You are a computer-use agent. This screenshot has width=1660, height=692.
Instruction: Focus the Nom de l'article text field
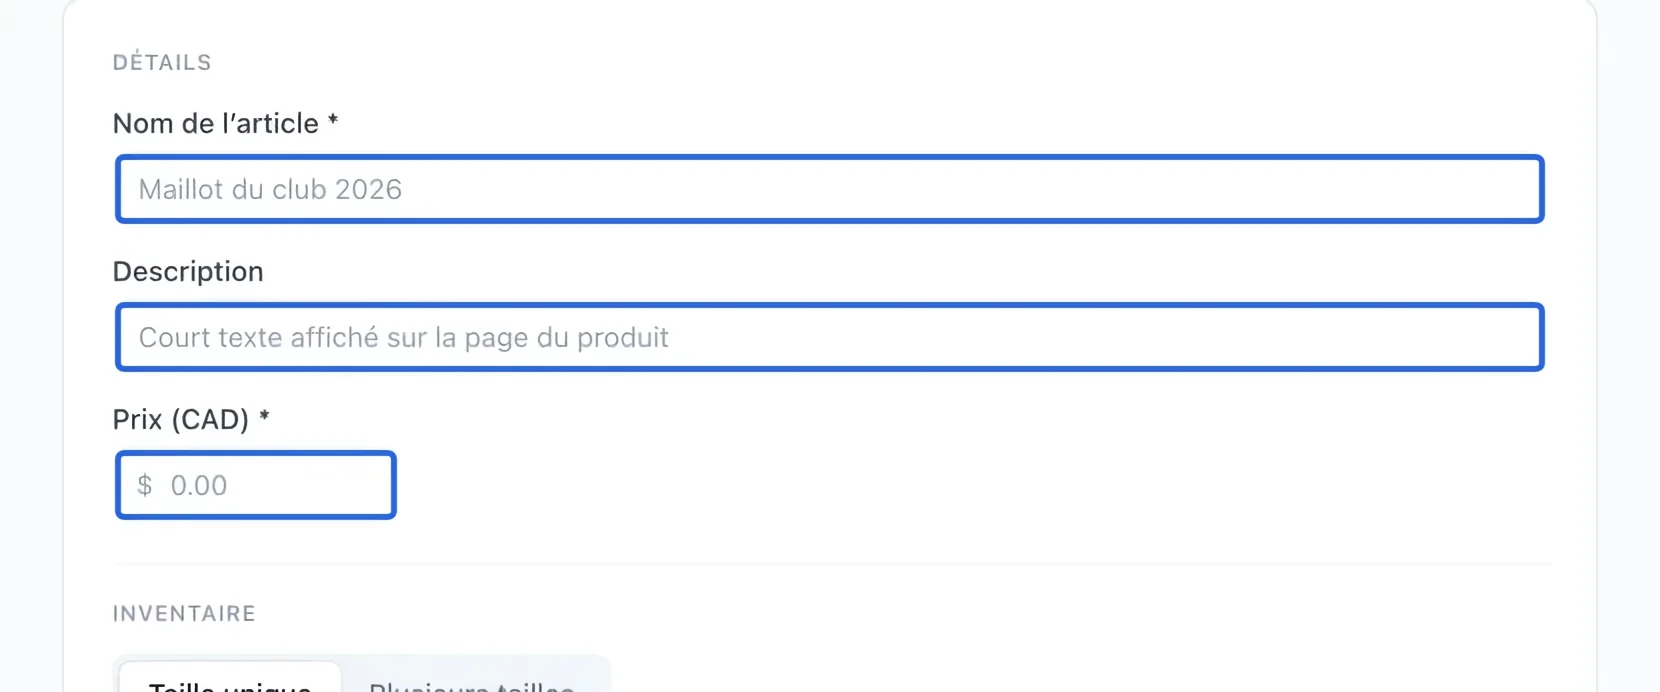pos(829,189)
